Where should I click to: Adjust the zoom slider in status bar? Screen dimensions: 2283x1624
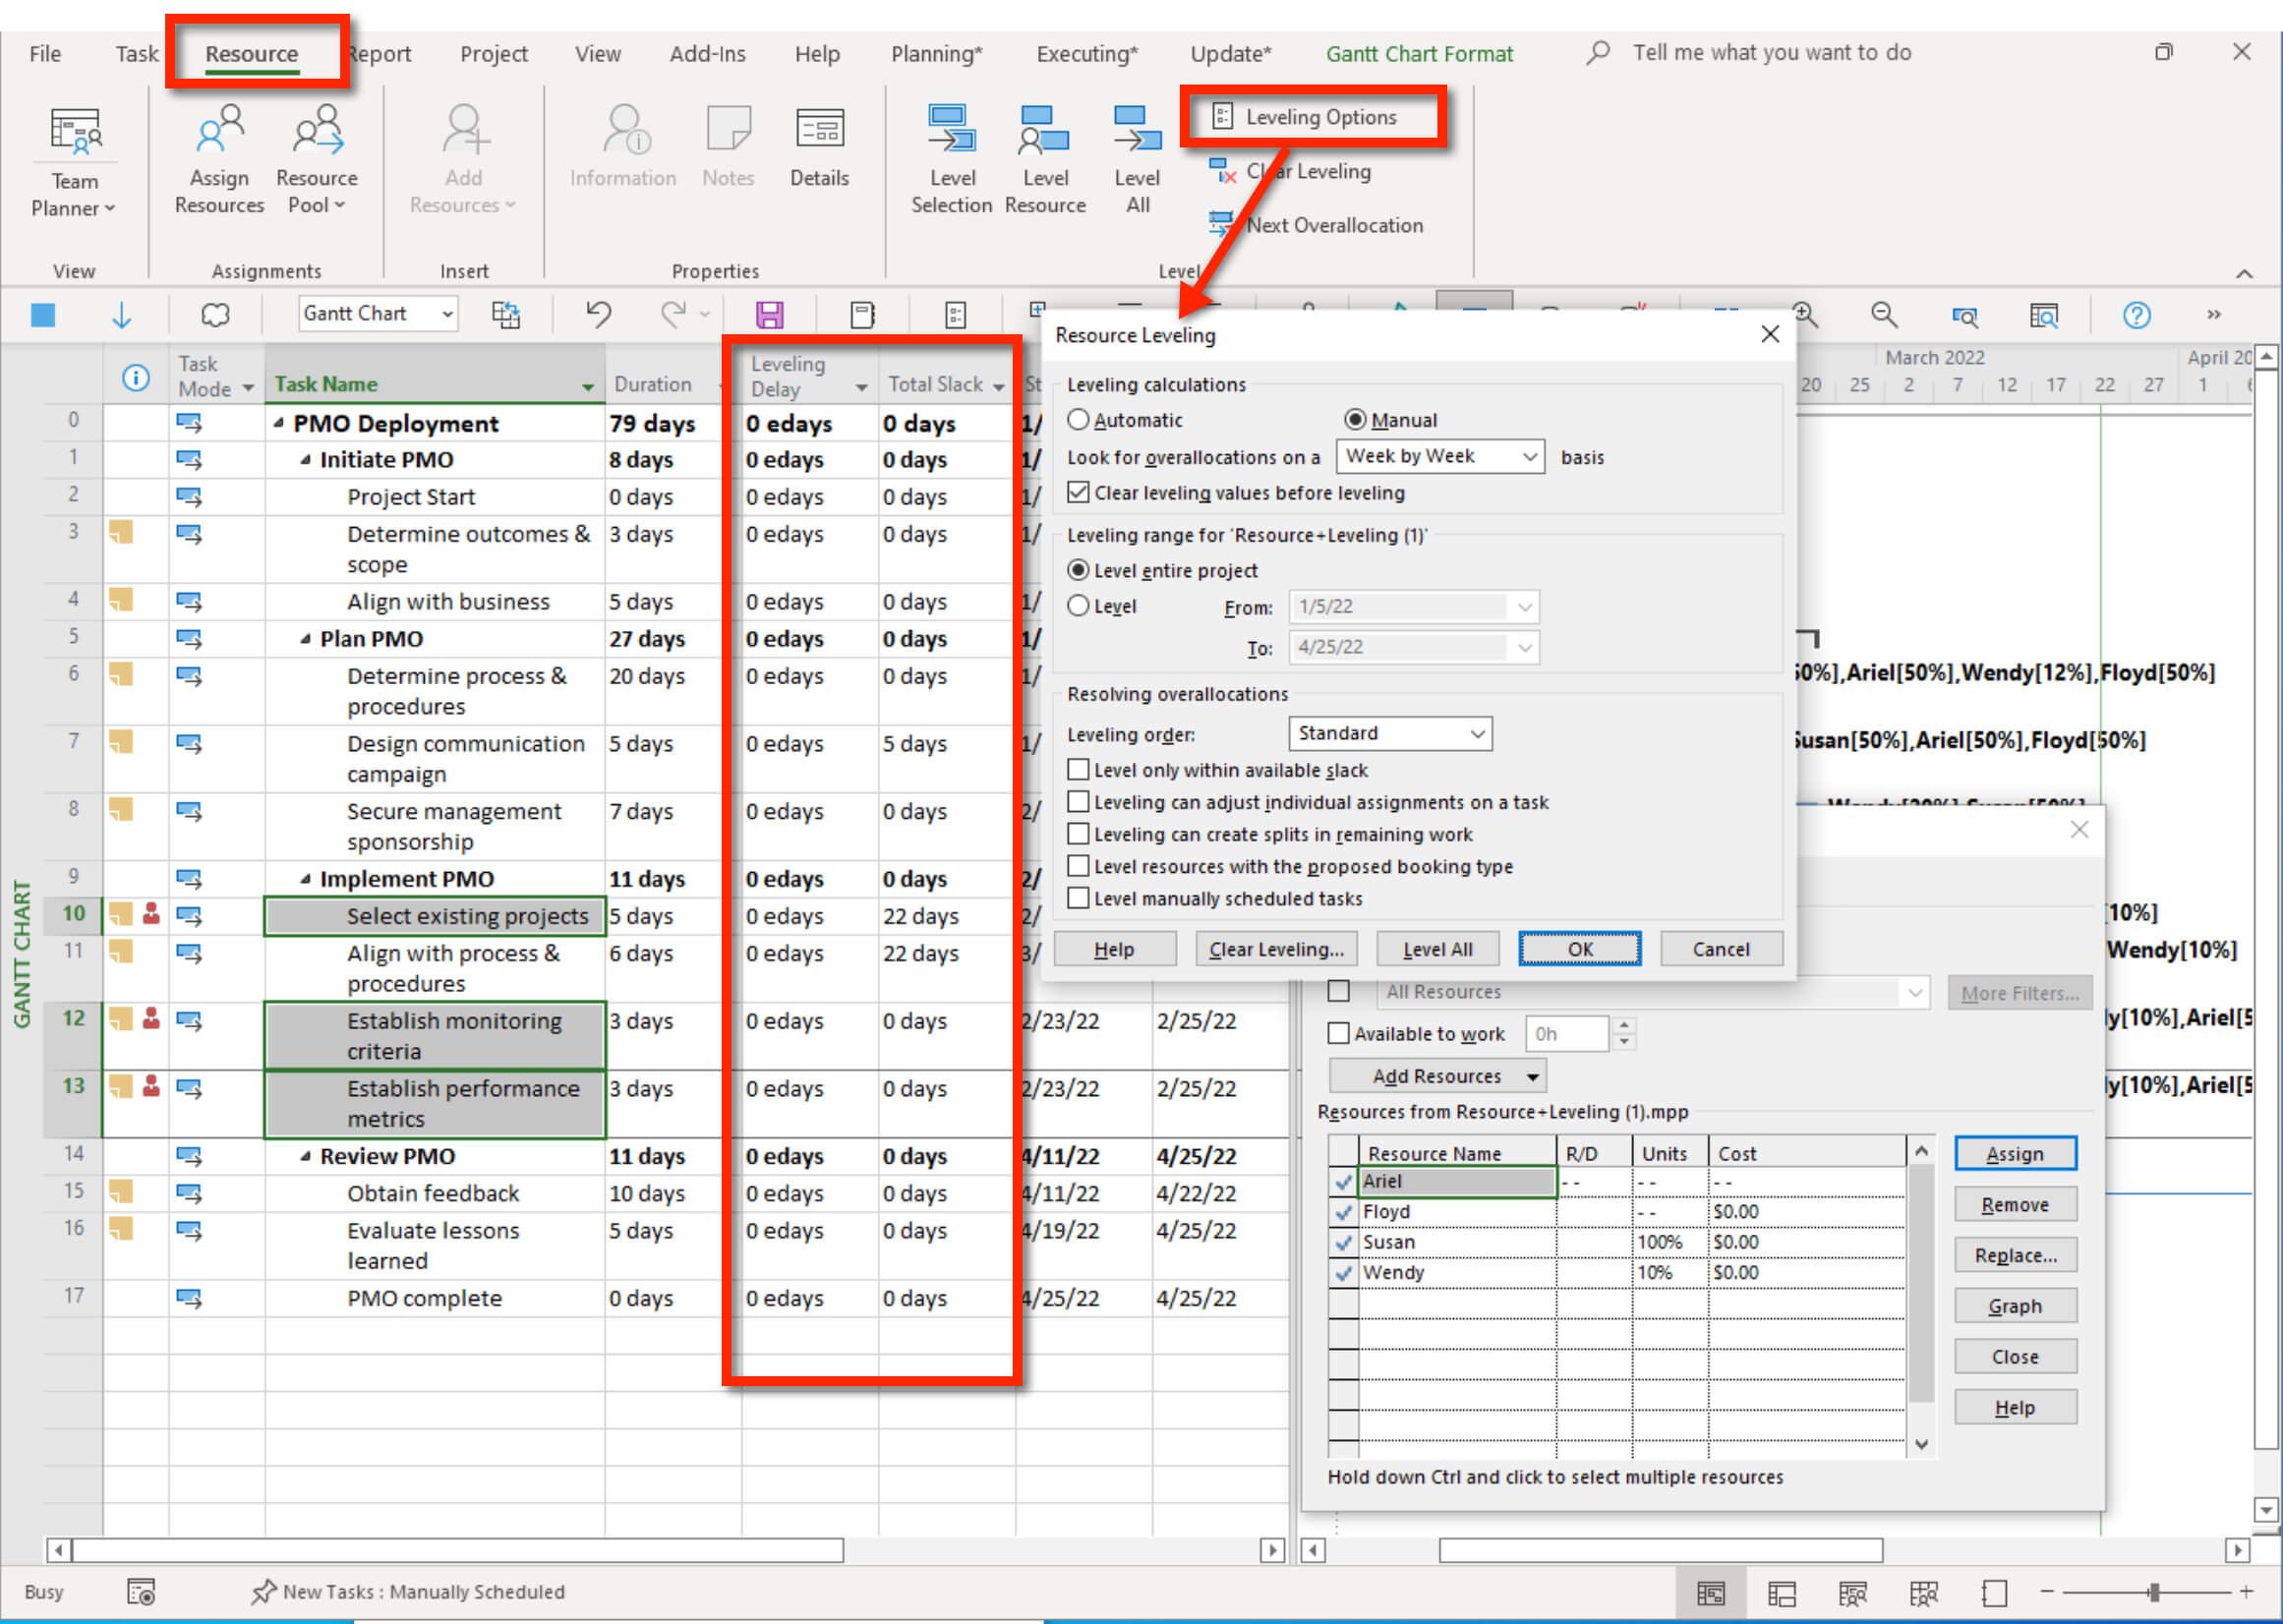(2153, 1591)
